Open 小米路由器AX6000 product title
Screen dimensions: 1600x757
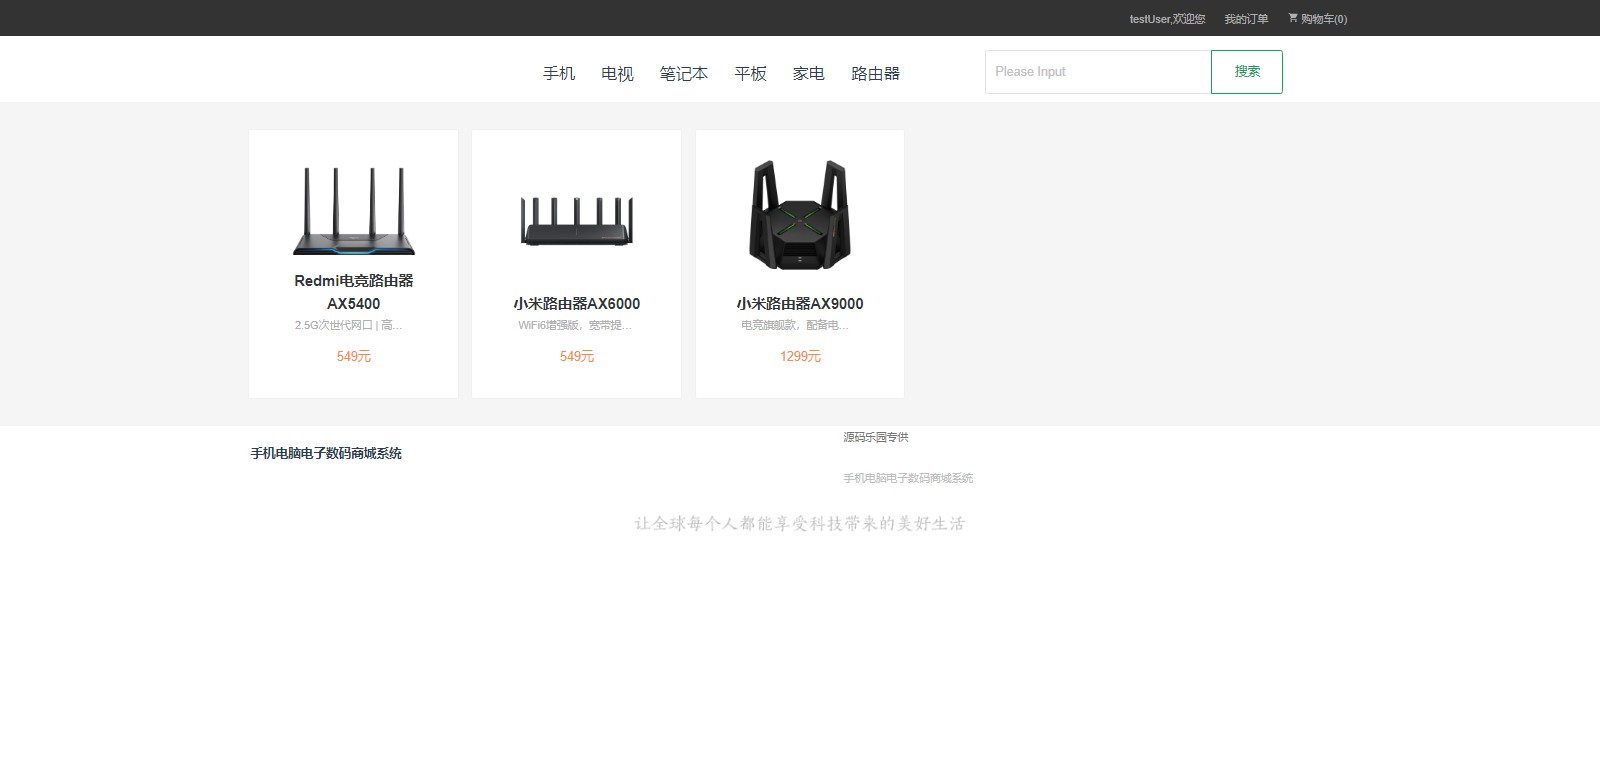click(x=577, y=304)
